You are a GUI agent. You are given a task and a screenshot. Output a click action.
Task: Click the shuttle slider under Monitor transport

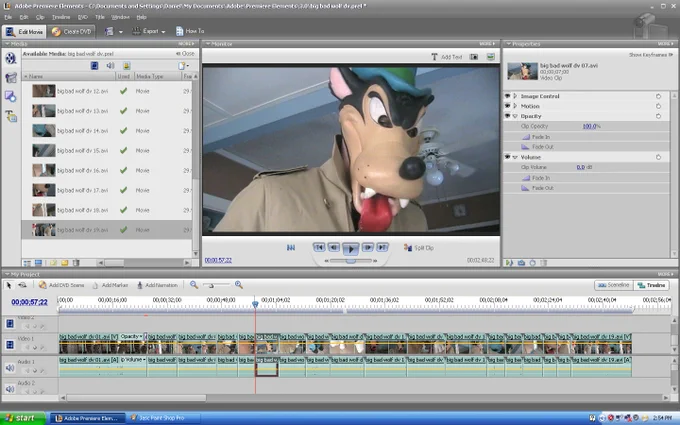pyautogui.click(x=350, y=261)
